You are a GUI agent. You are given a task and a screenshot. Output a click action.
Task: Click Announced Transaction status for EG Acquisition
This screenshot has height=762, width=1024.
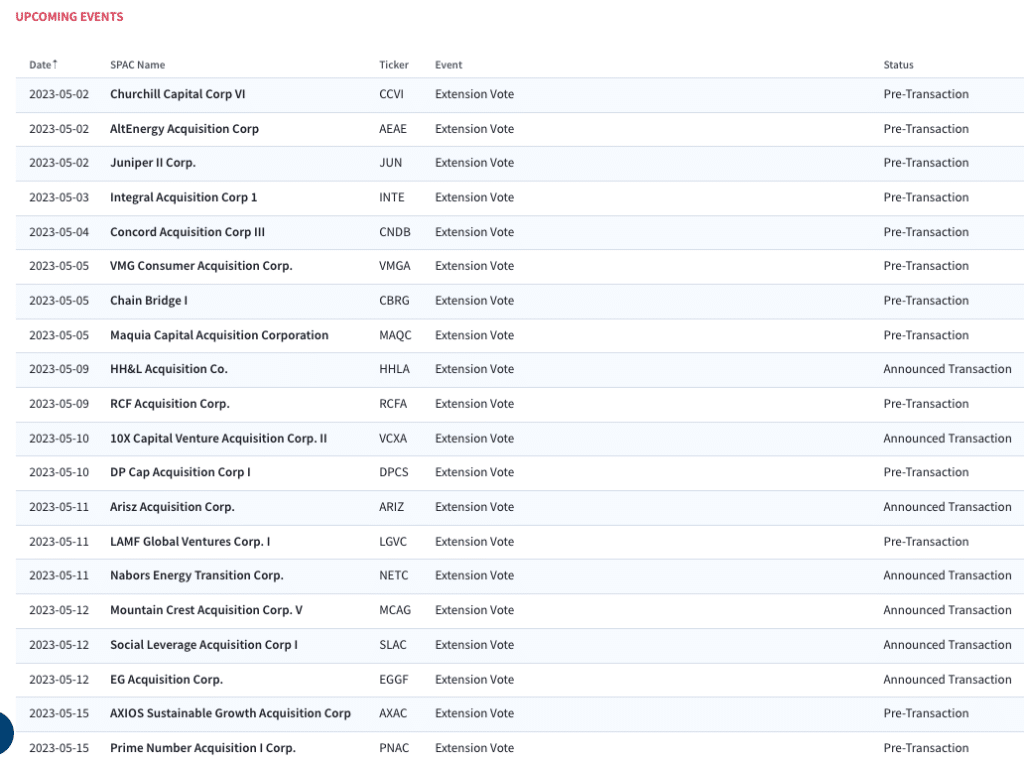point(948,679)
